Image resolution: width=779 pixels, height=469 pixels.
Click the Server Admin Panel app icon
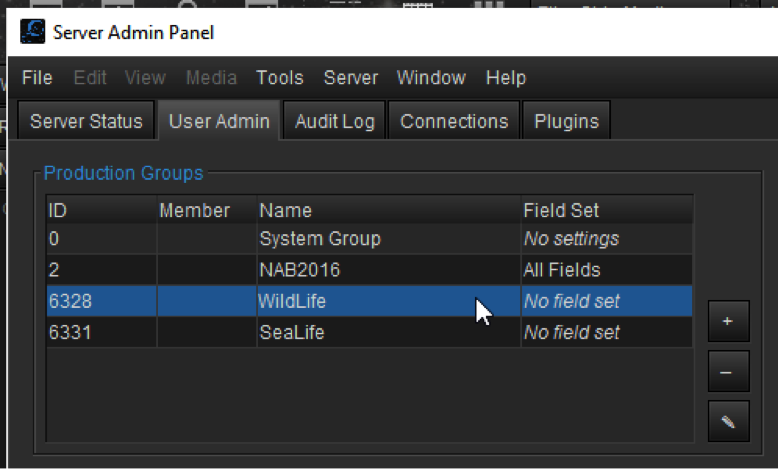pos(32,32)
